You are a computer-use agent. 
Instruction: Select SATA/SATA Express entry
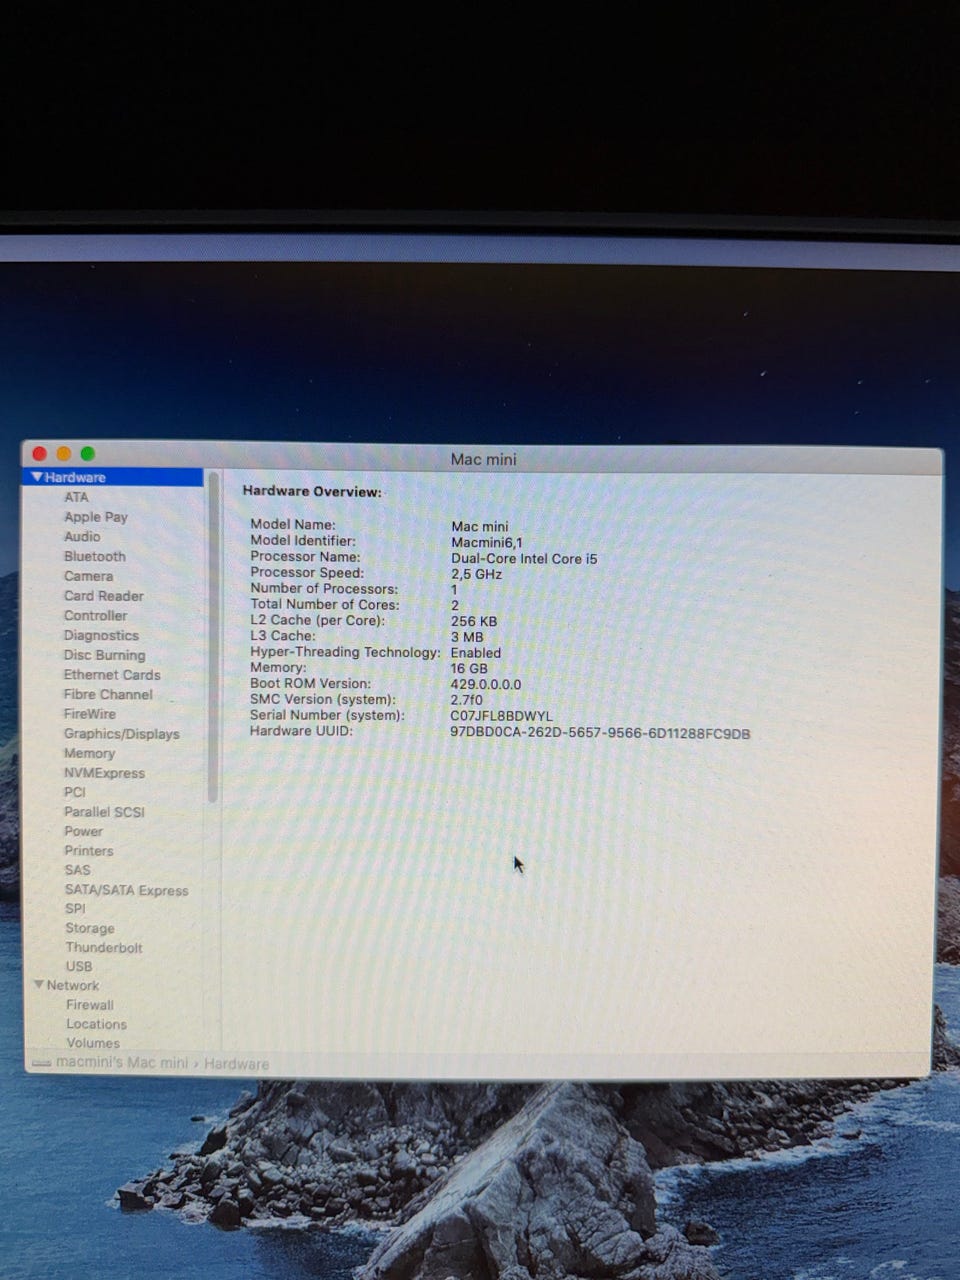pyautogui.click(x=126, y=890)
